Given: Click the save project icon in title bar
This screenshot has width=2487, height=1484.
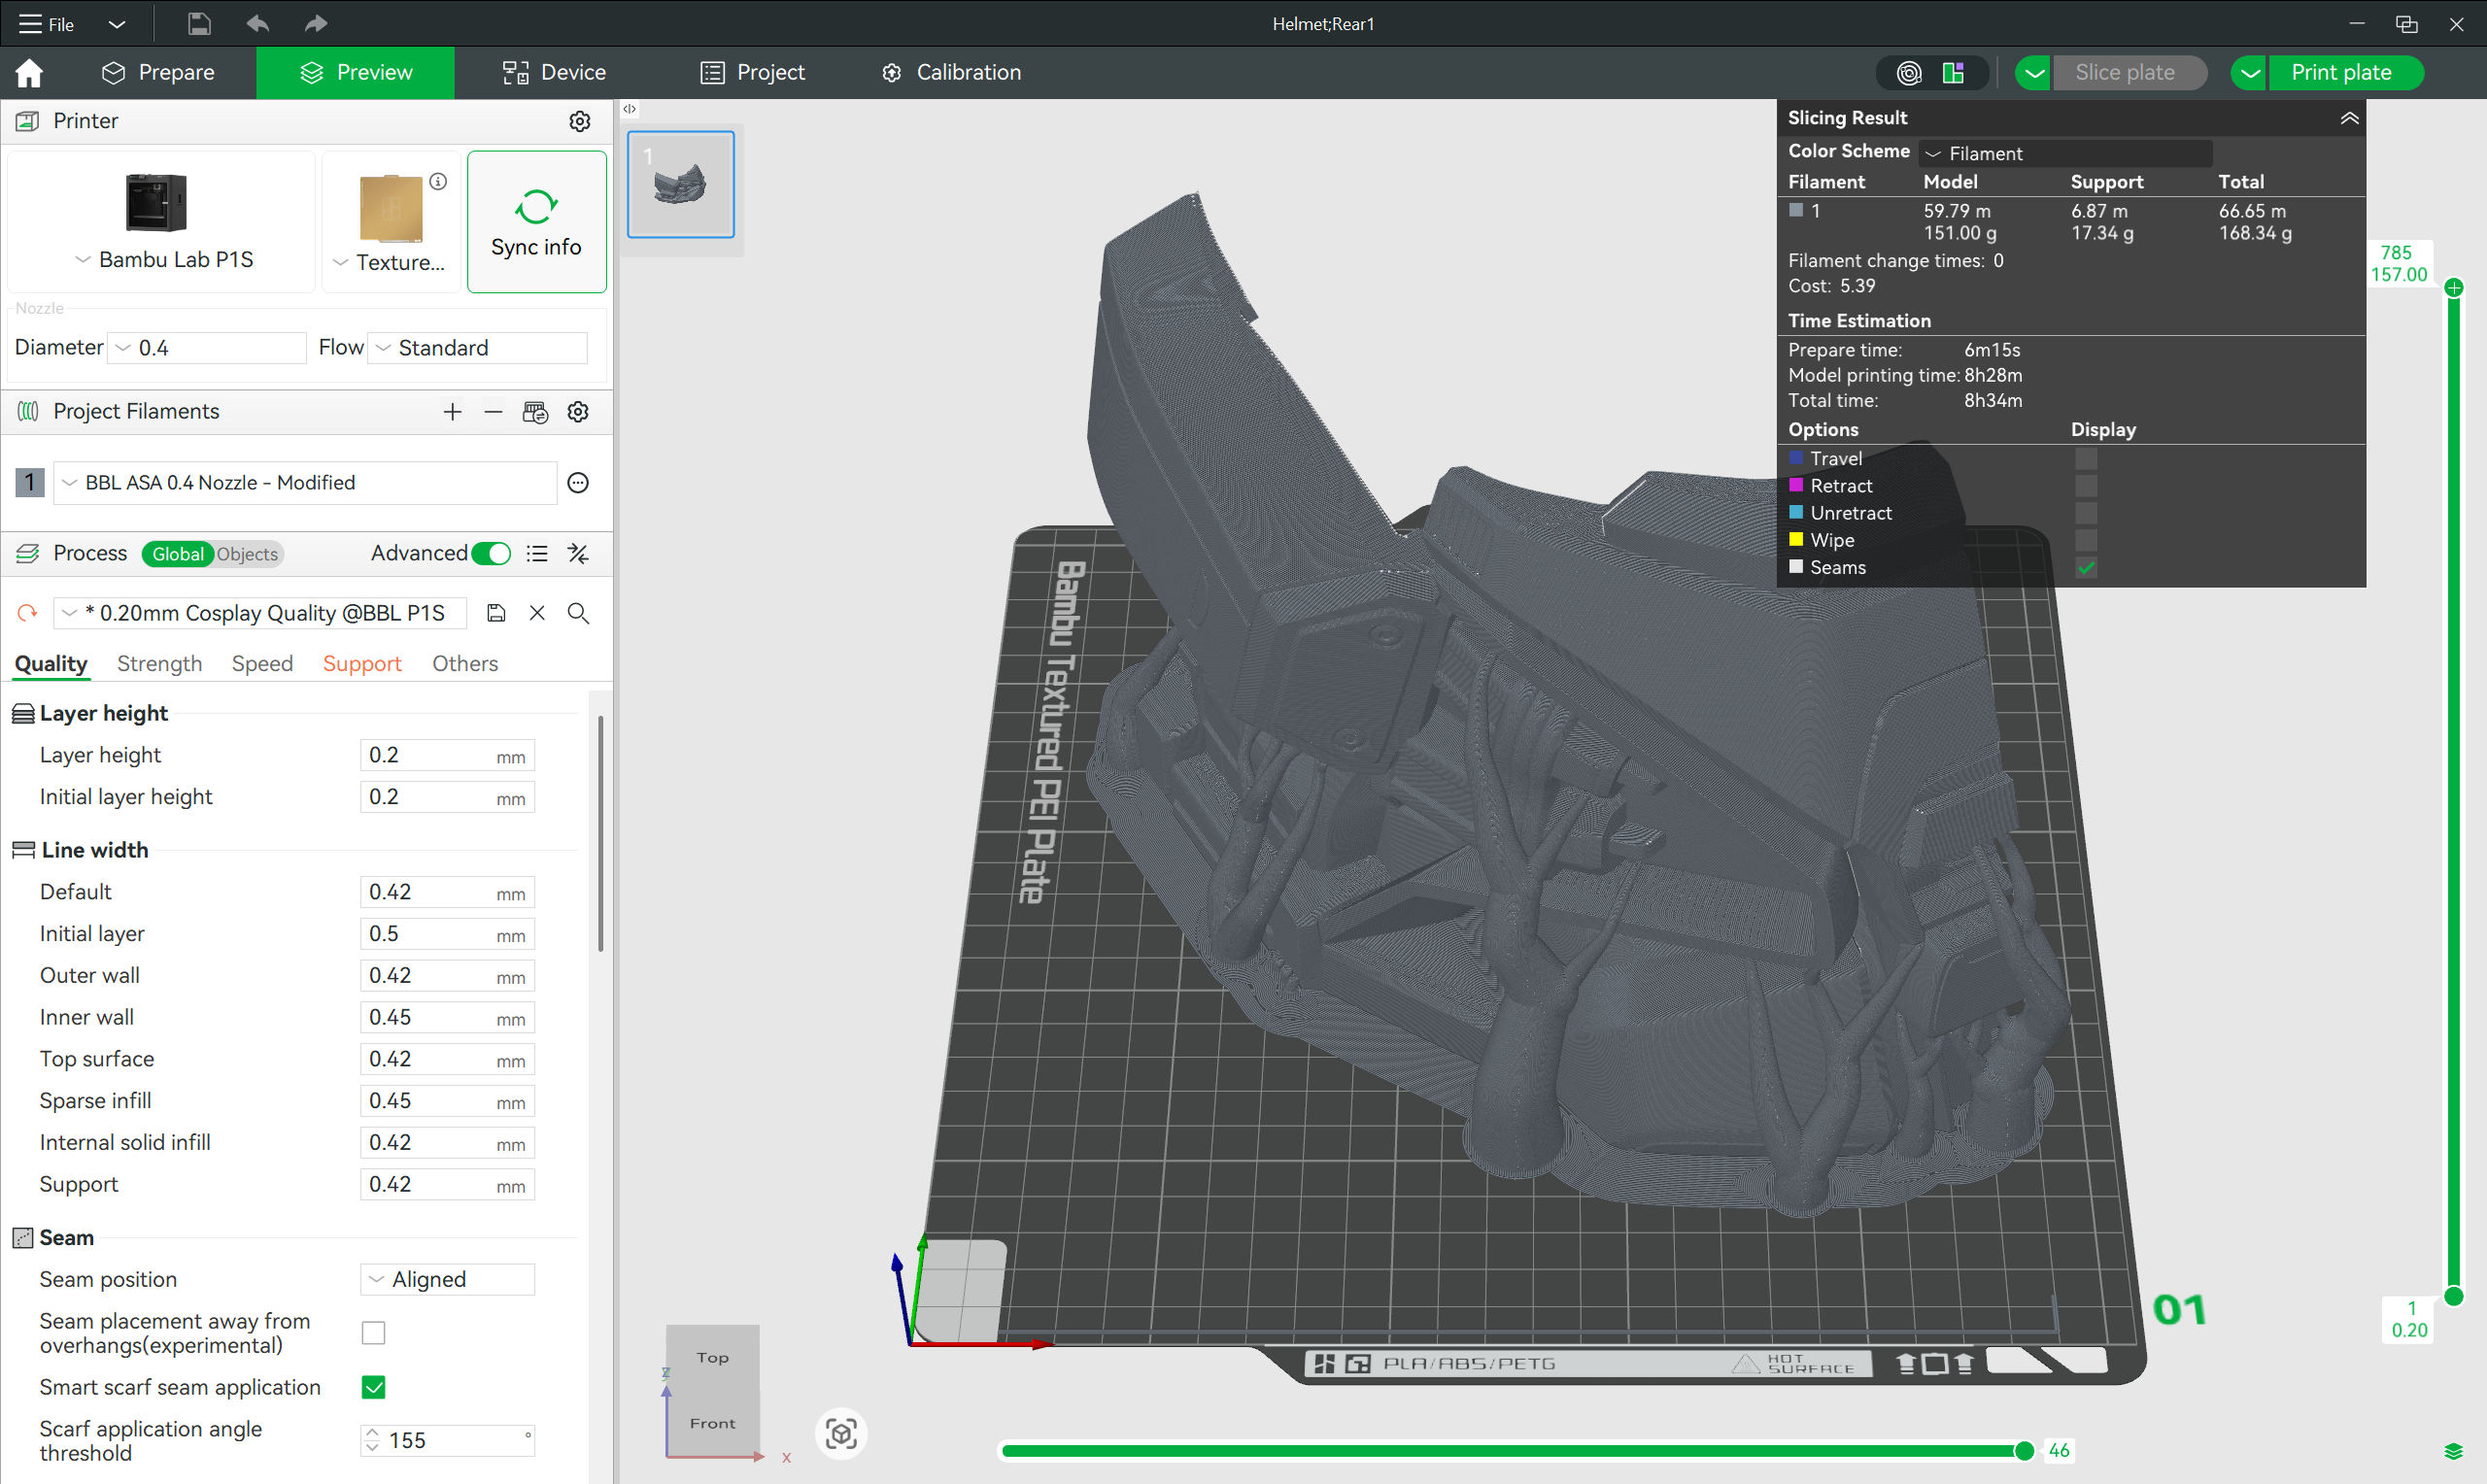Looking at the screenshot, I should coord(199,23).
